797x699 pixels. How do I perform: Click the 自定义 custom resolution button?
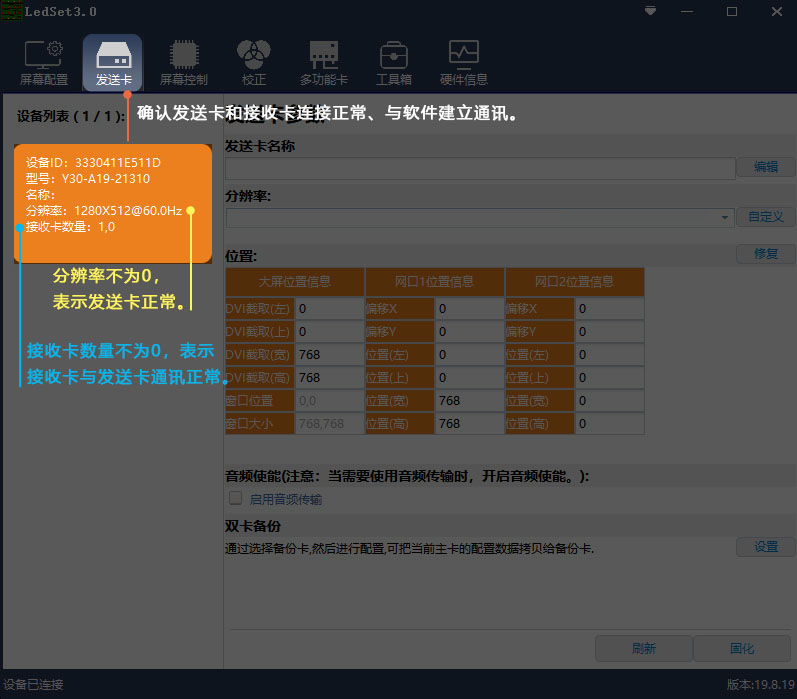pyautogui.click(x=765, y=217)
